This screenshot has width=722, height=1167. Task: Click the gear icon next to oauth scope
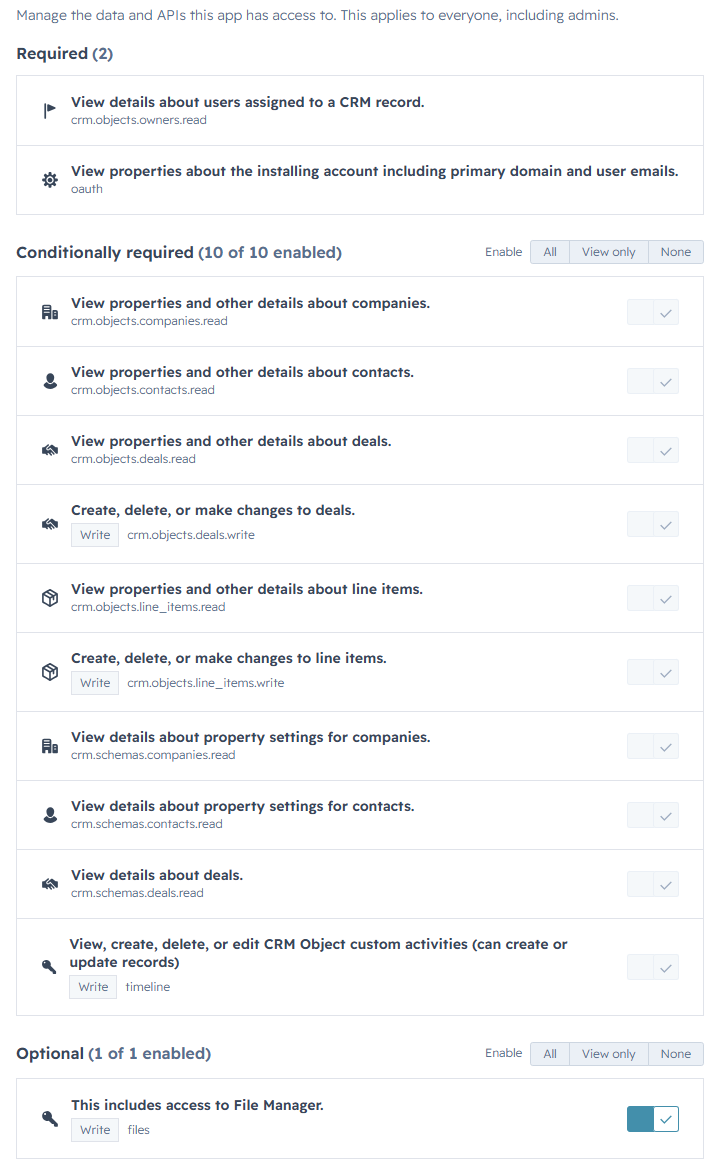(50, 180)
